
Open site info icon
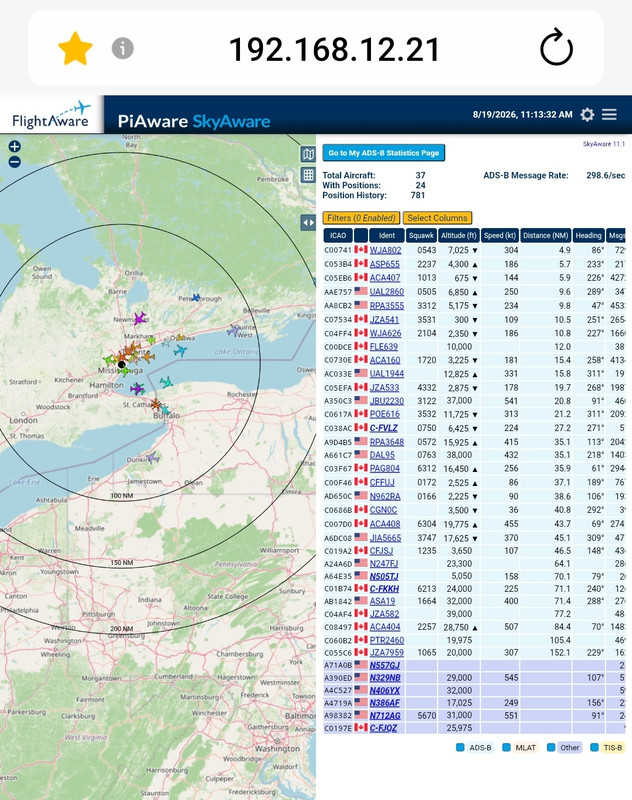(x=122, y=48)
